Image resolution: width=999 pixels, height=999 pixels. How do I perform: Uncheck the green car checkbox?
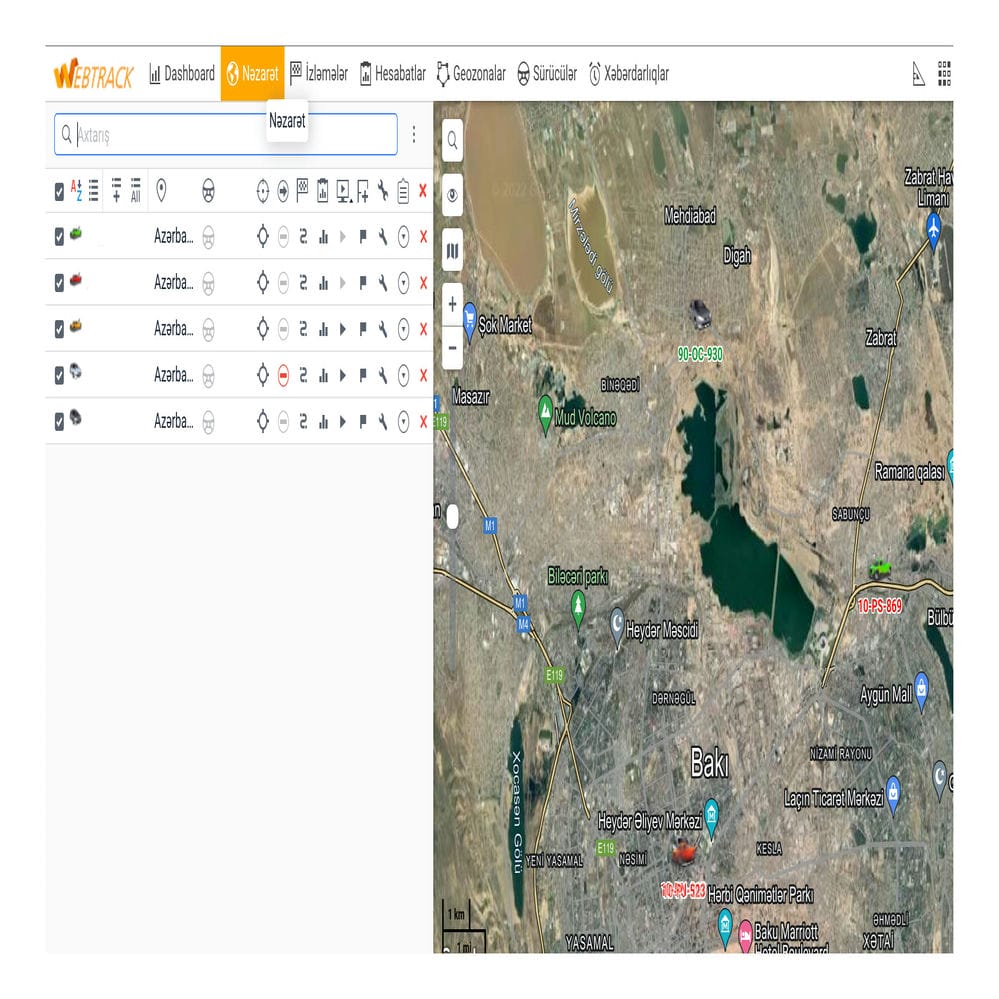pyautogui.click(x=59, y=237)
